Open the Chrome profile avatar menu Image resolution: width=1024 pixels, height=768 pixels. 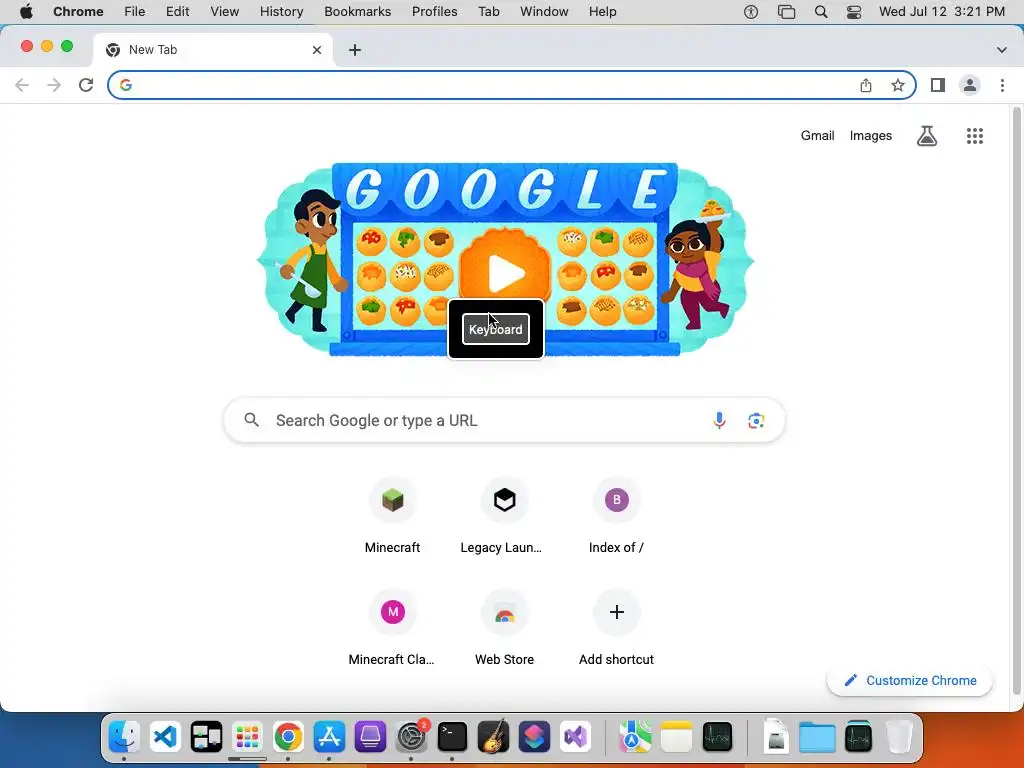pyautogui.click(x=970, y=85)
